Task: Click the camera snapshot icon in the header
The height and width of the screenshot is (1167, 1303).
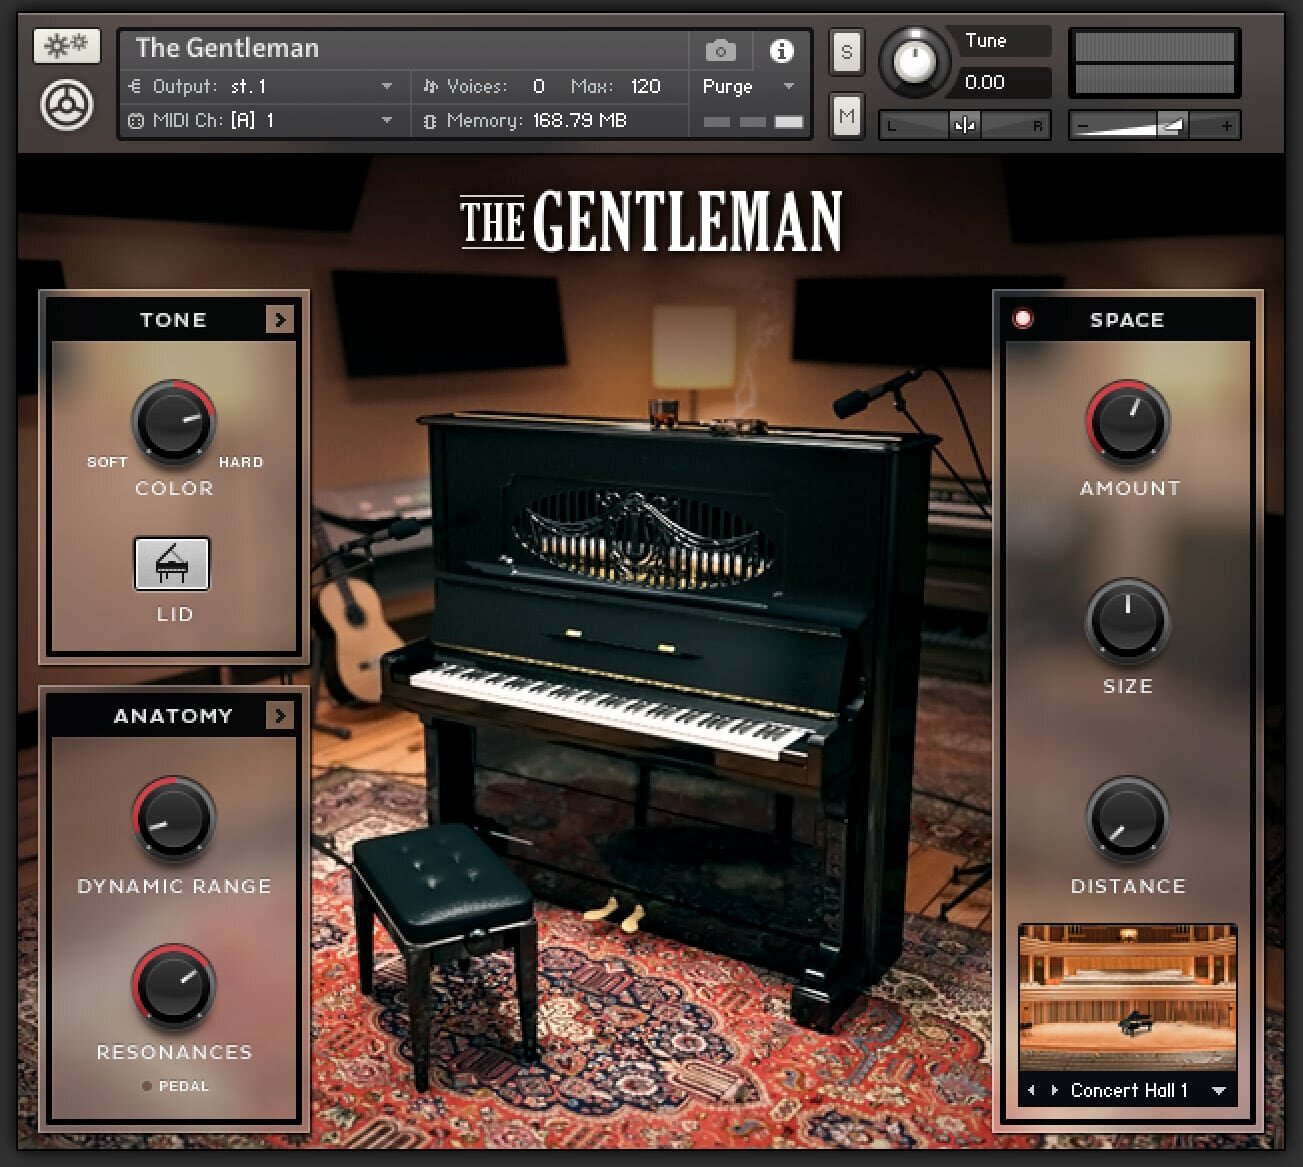Action: (x=719, y=50)
